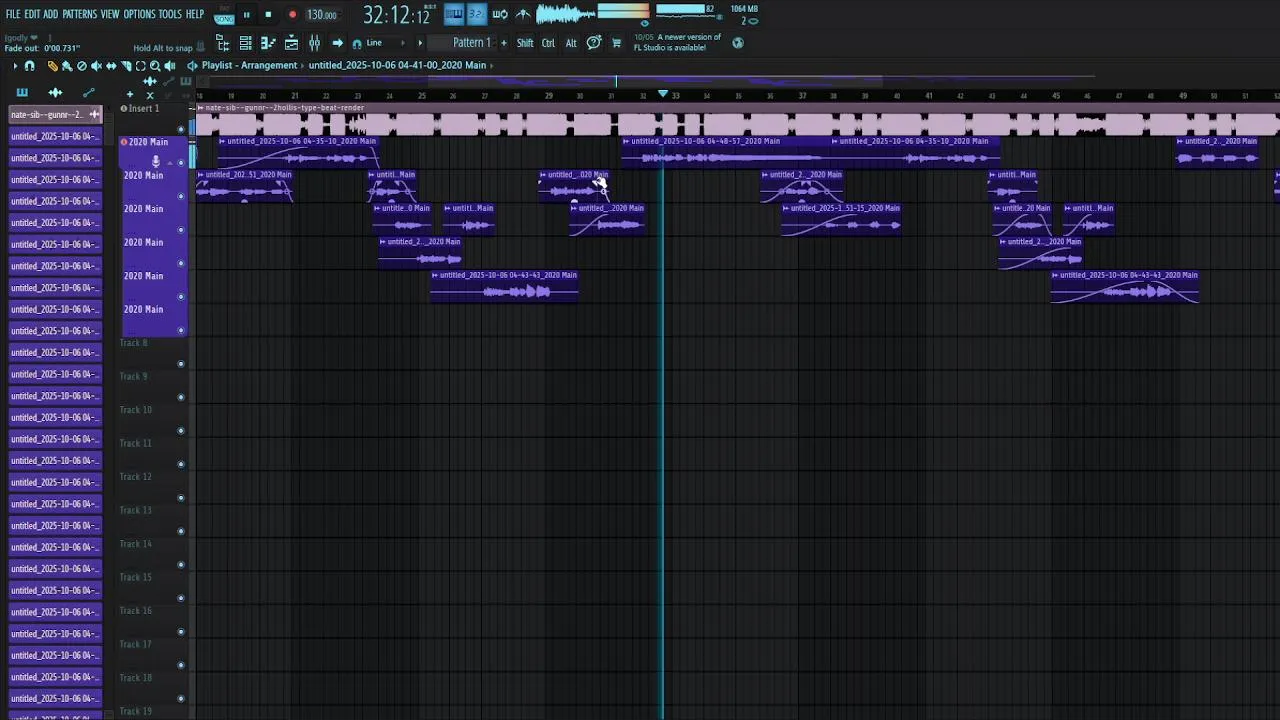This screenshot has height=720, width=1280.
Task: Open the ADD menu
Action: (51, 15)
